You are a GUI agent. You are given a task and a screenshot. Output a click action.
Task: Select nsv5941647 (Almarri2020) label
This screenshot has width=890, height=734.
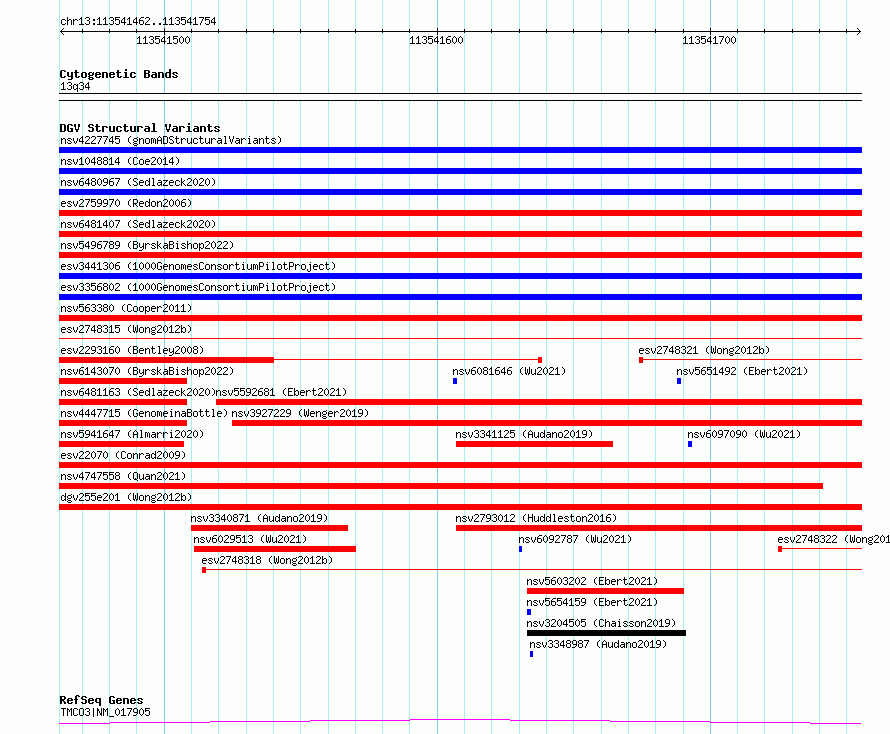[132, 434]
